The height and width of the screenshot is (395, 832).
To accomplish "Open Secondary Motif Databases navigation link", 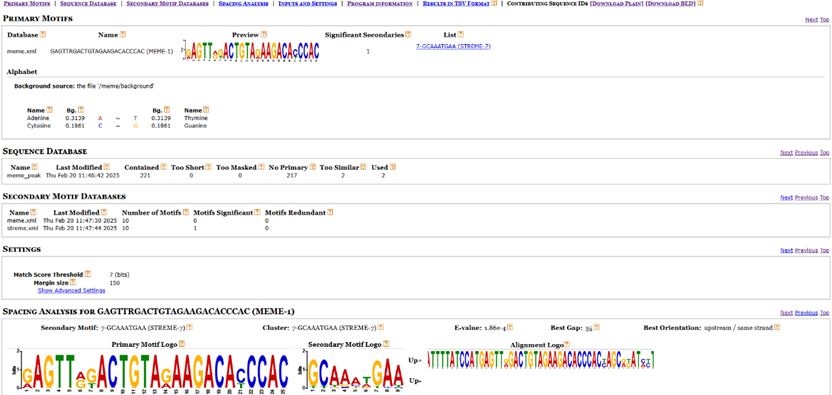I will 168,3.
